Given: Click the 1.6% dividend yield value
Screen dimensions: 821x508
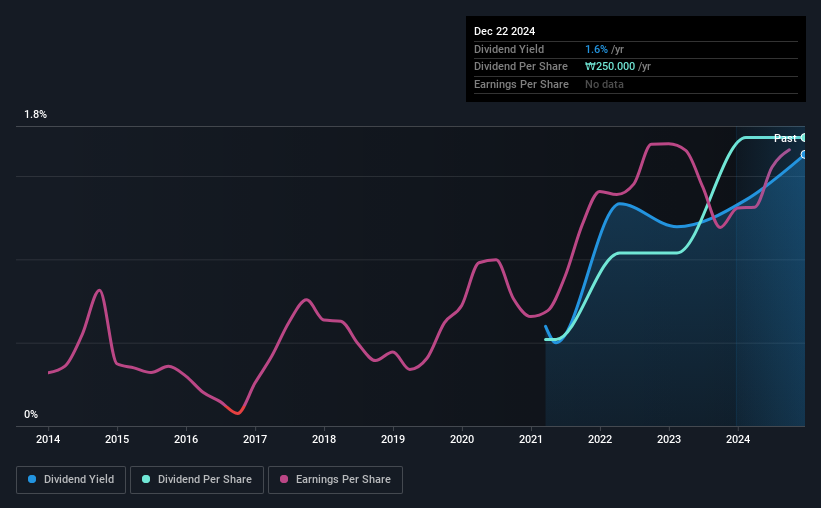Looking at the screenshot, I should pos(596,49).
